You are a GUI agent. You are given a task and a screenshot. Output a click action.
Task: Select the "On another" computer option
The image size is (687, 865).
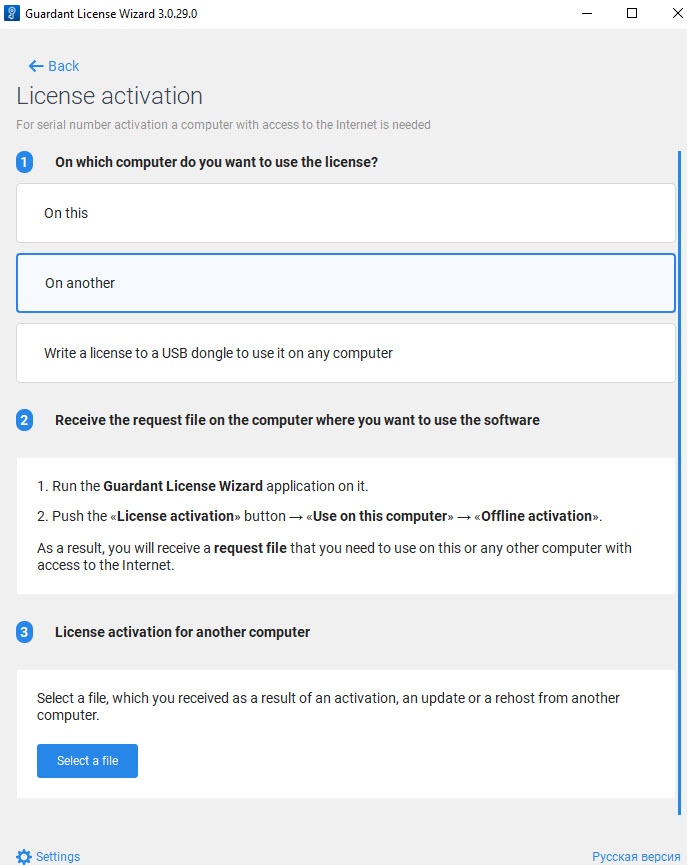[x=345, y=283]
